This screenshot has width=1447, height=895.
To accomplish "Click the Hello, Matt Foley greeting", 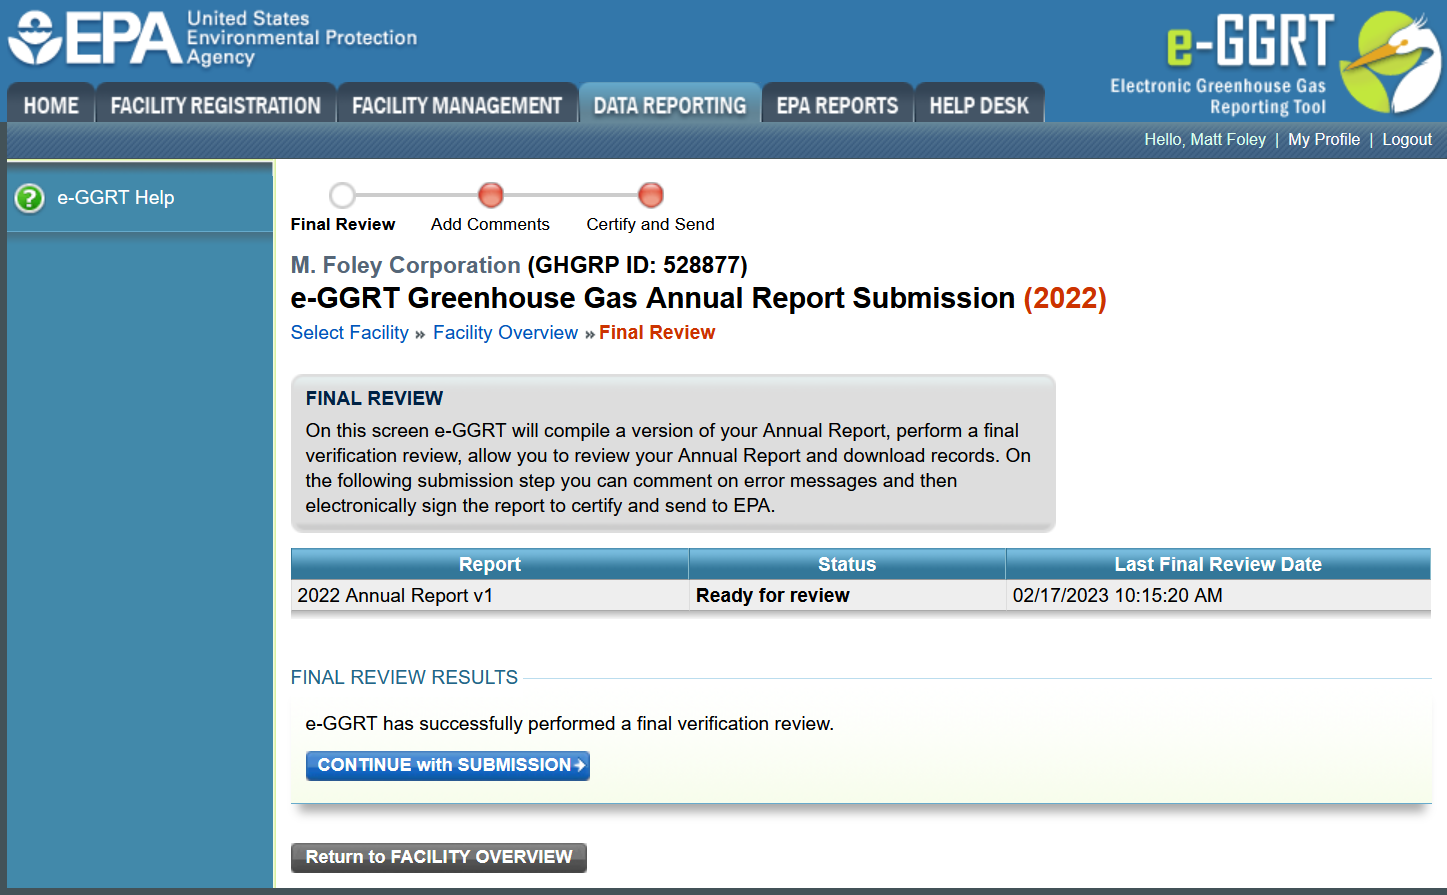I will (x=1205, y=139).
